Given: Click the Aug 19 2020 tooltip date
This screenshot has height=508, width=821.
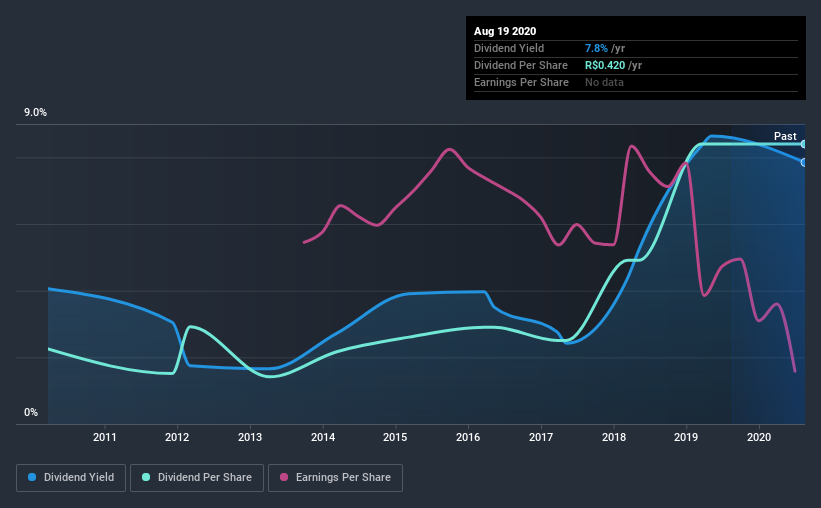Looking at the screenshot, I should [x=505, y=31].
